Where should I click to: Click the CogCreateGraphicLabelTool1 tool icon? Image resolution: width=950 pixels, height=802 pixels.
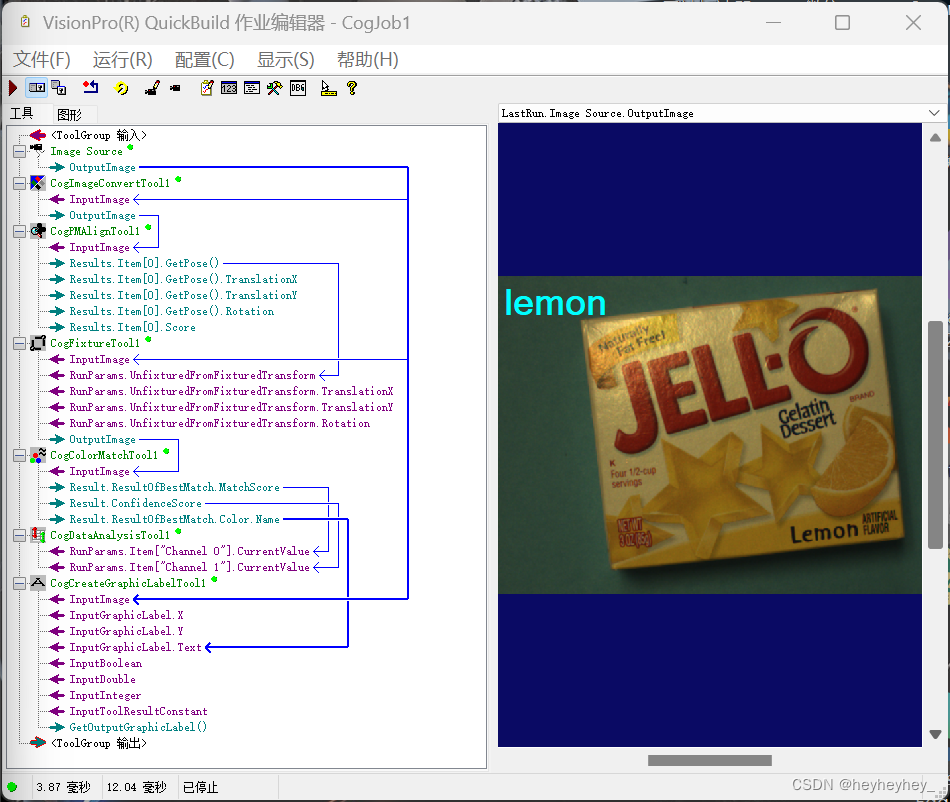[x=38, y=583]
